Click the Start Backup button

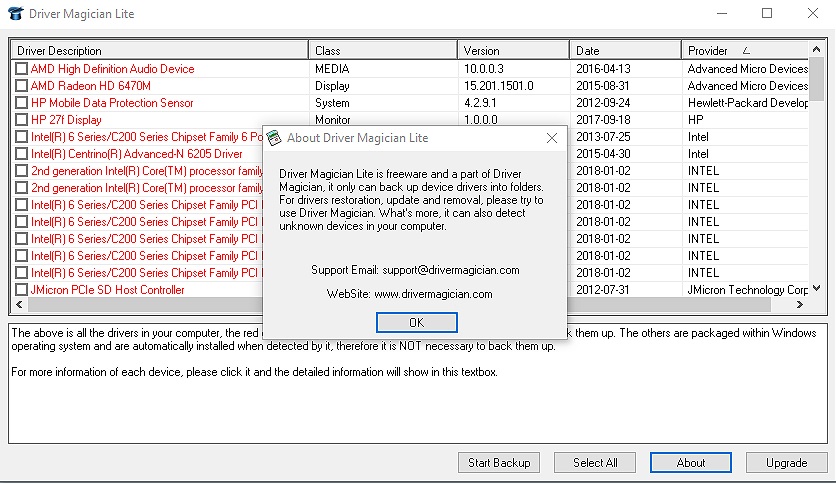pos(499,463)
